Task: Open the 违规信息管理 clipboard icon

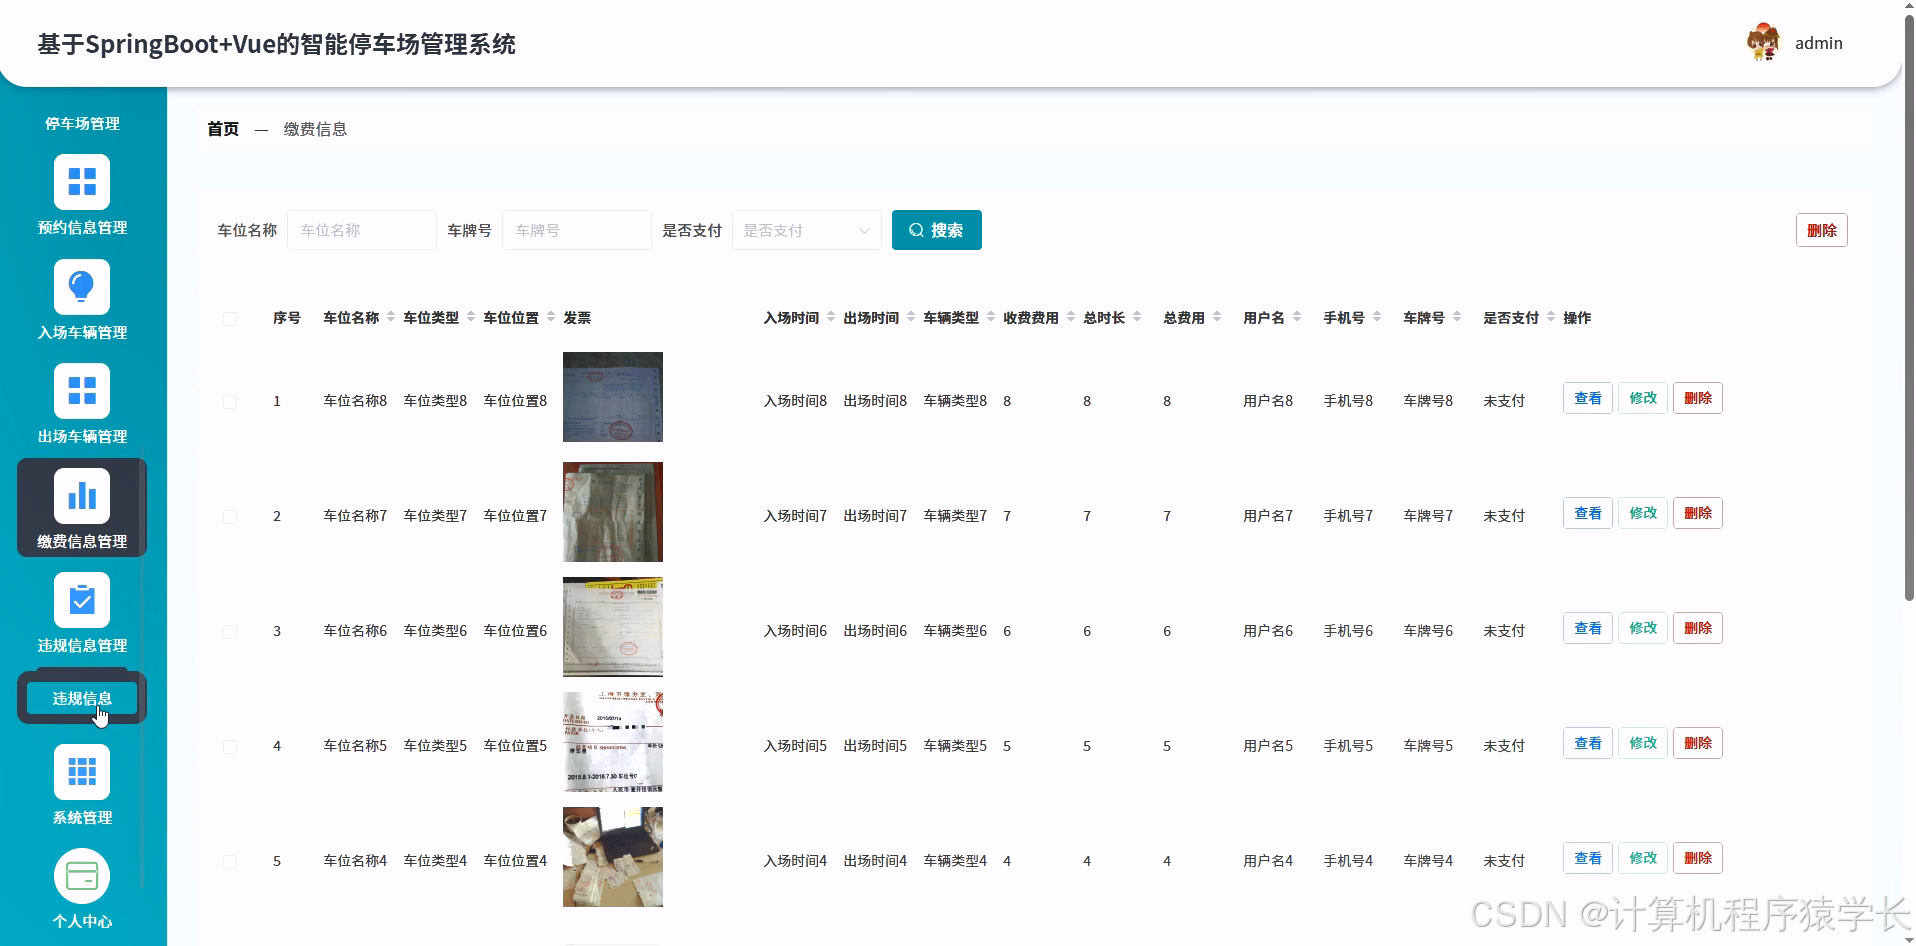Action: pyautogui.click(x=82, y=600)
